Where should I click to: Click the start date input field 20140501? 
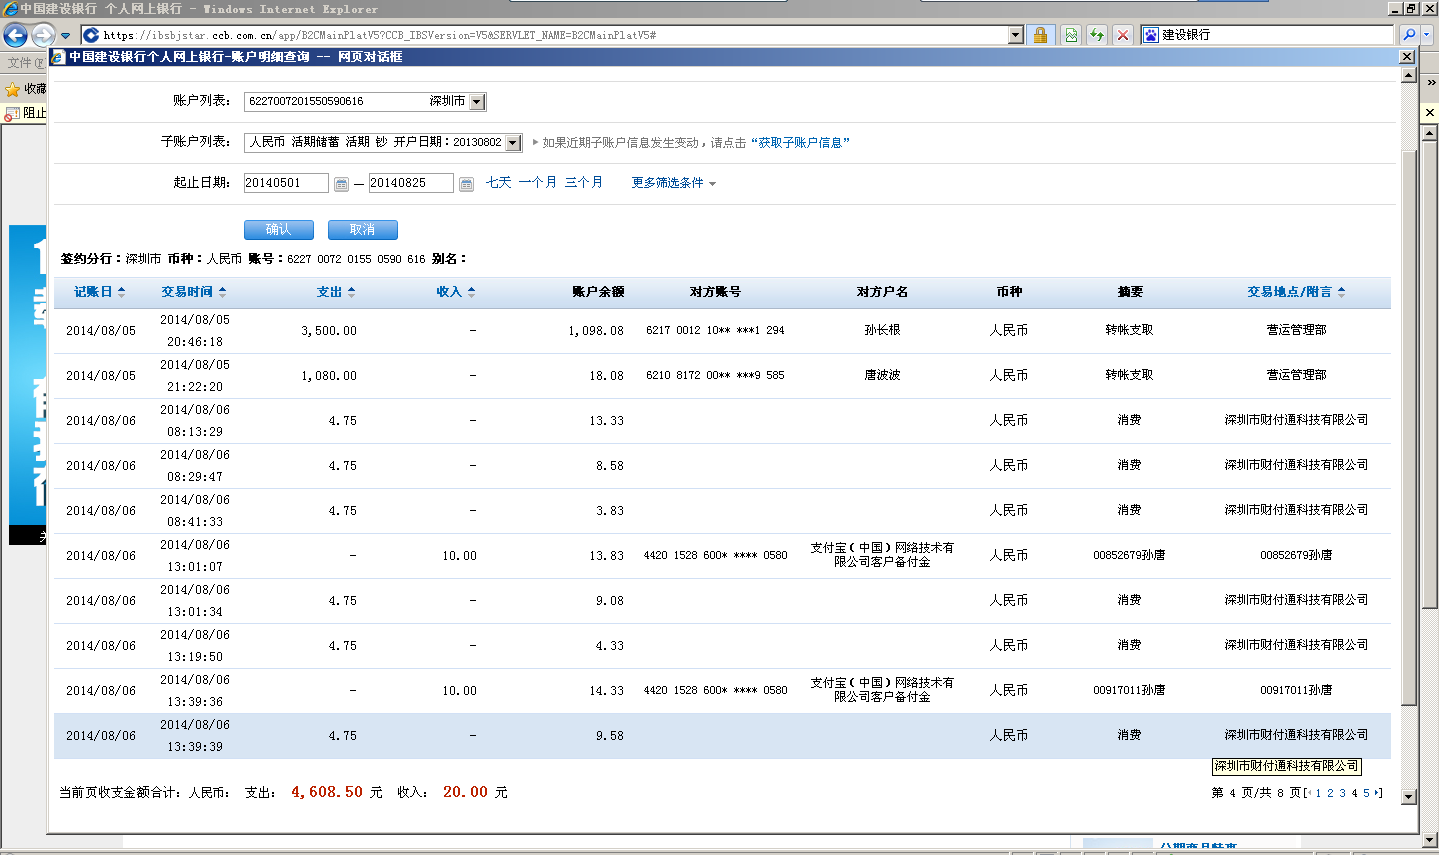285,183
